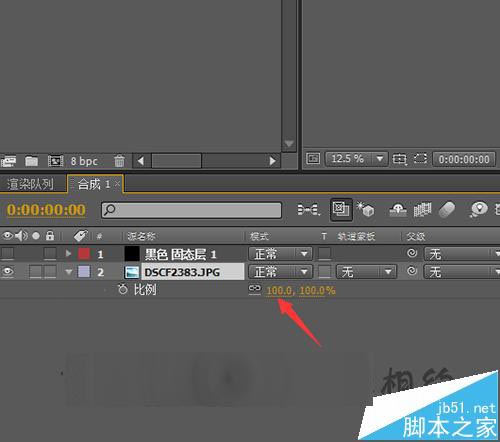Click the label tag column header
The height and width of the screenshot is (442, 500).
tap(80, 236)
